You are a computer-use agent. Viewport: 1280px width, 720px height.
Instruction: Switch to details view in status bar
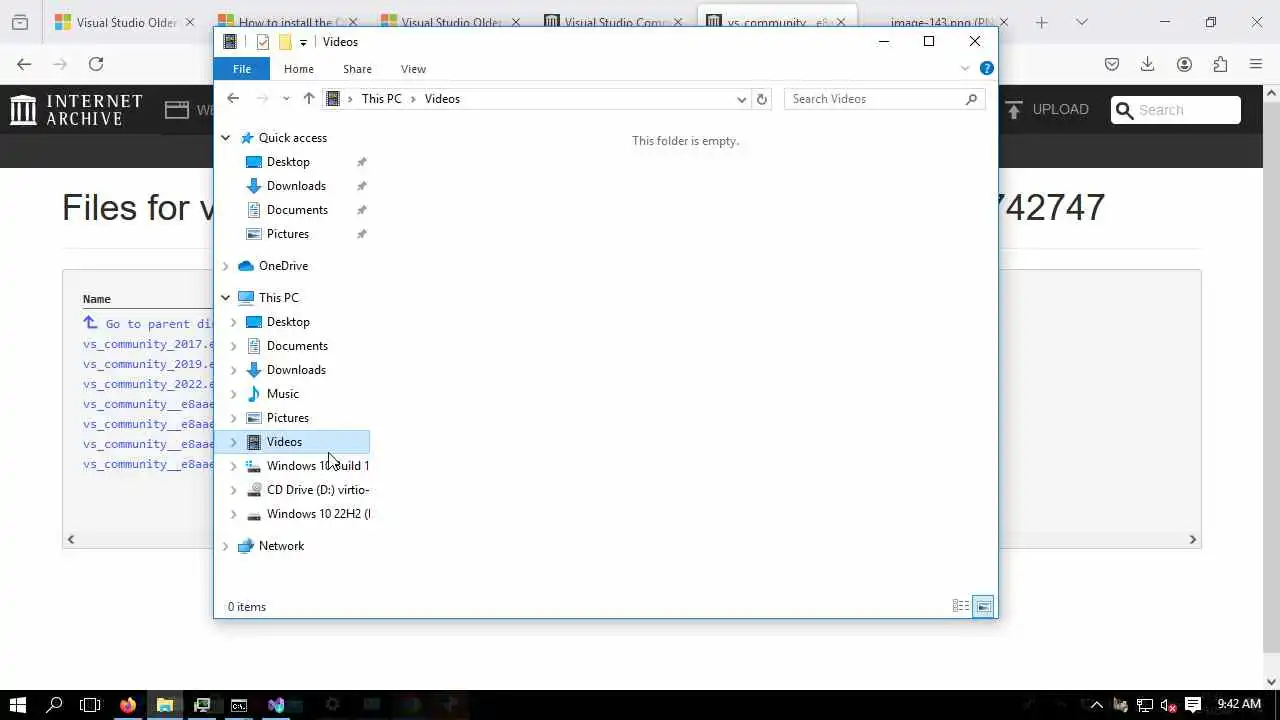pos(961,606)
